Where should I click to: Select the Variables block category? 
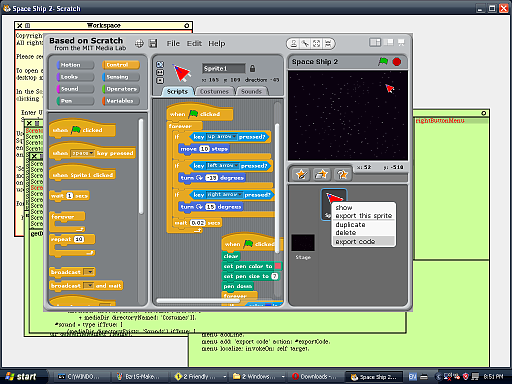(121, 101)
